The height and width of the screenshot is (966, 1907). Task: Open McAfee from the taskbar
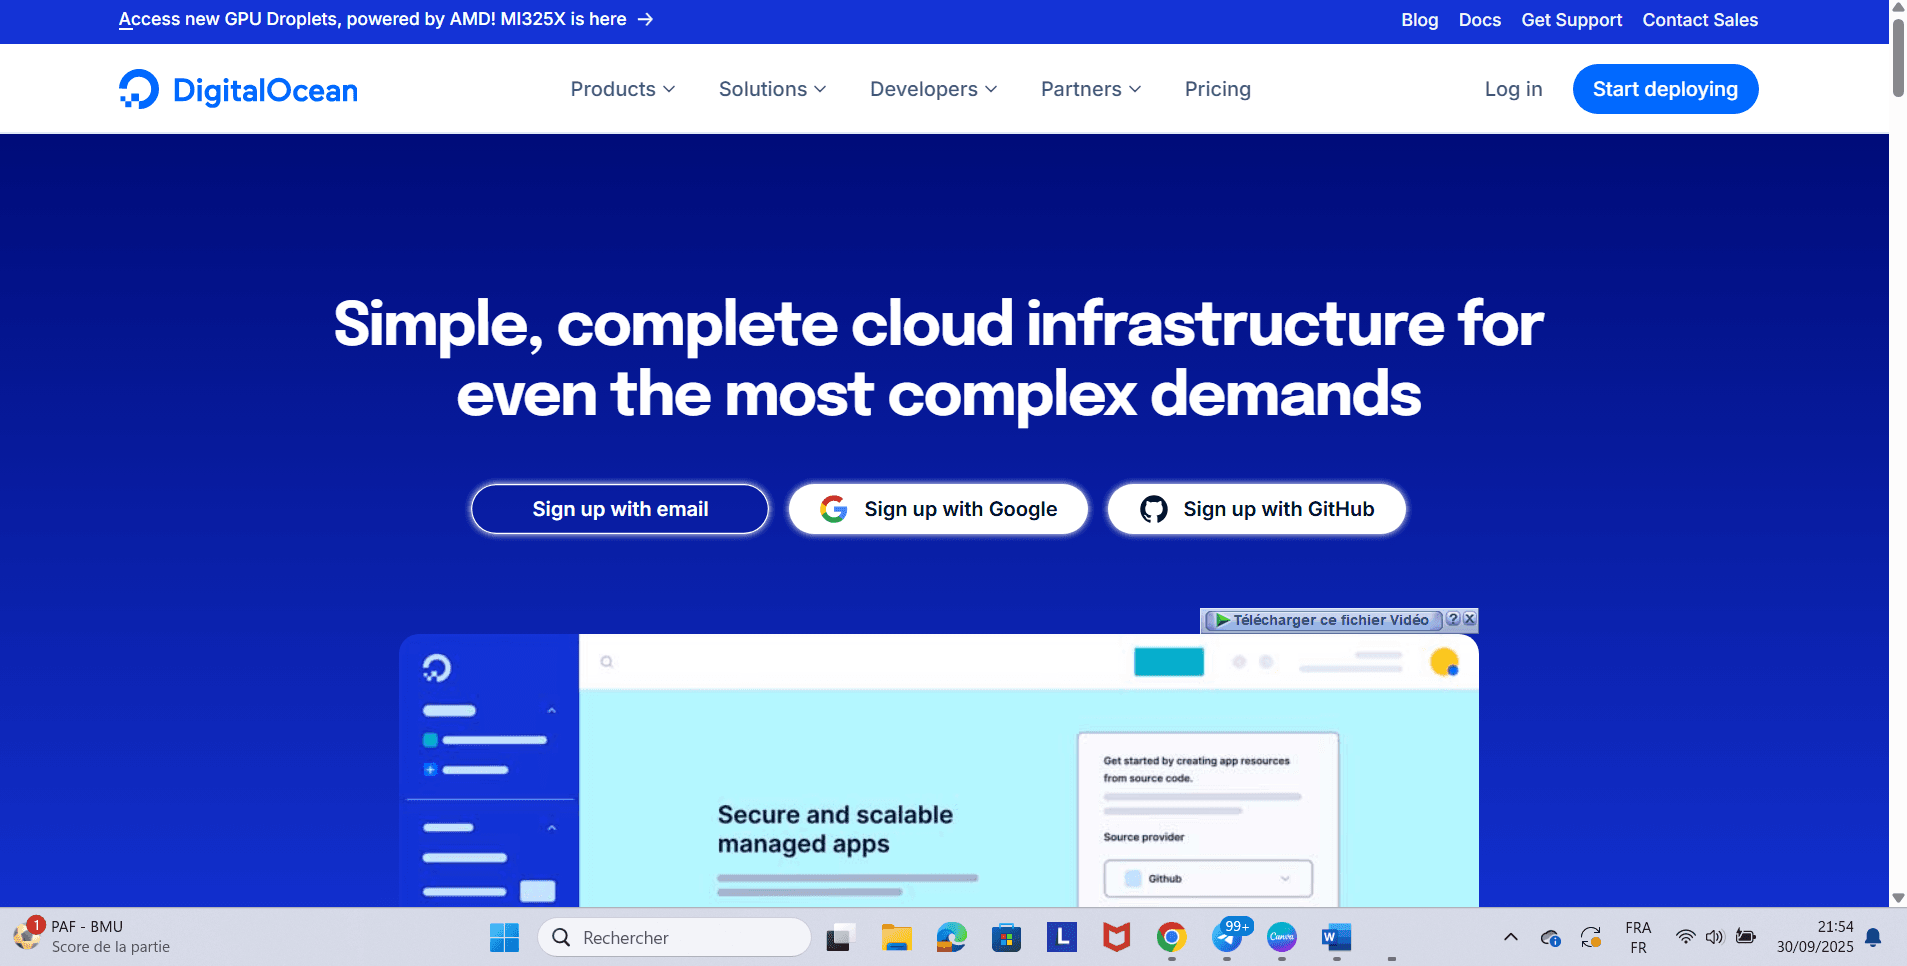1116,937
